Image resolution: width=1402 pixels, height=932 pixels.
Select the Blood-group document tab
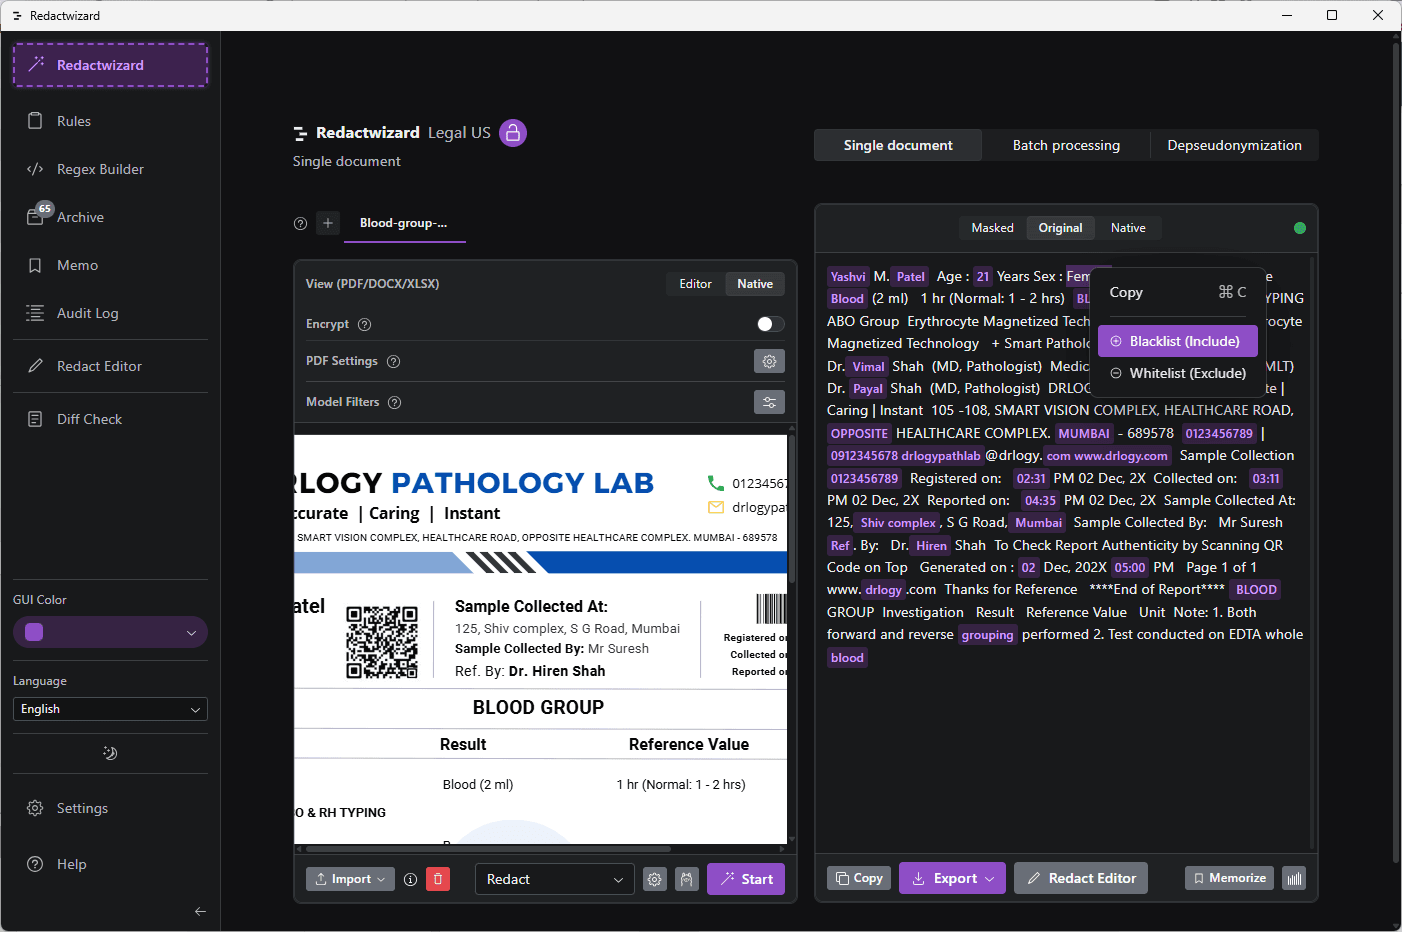point(404,223)
